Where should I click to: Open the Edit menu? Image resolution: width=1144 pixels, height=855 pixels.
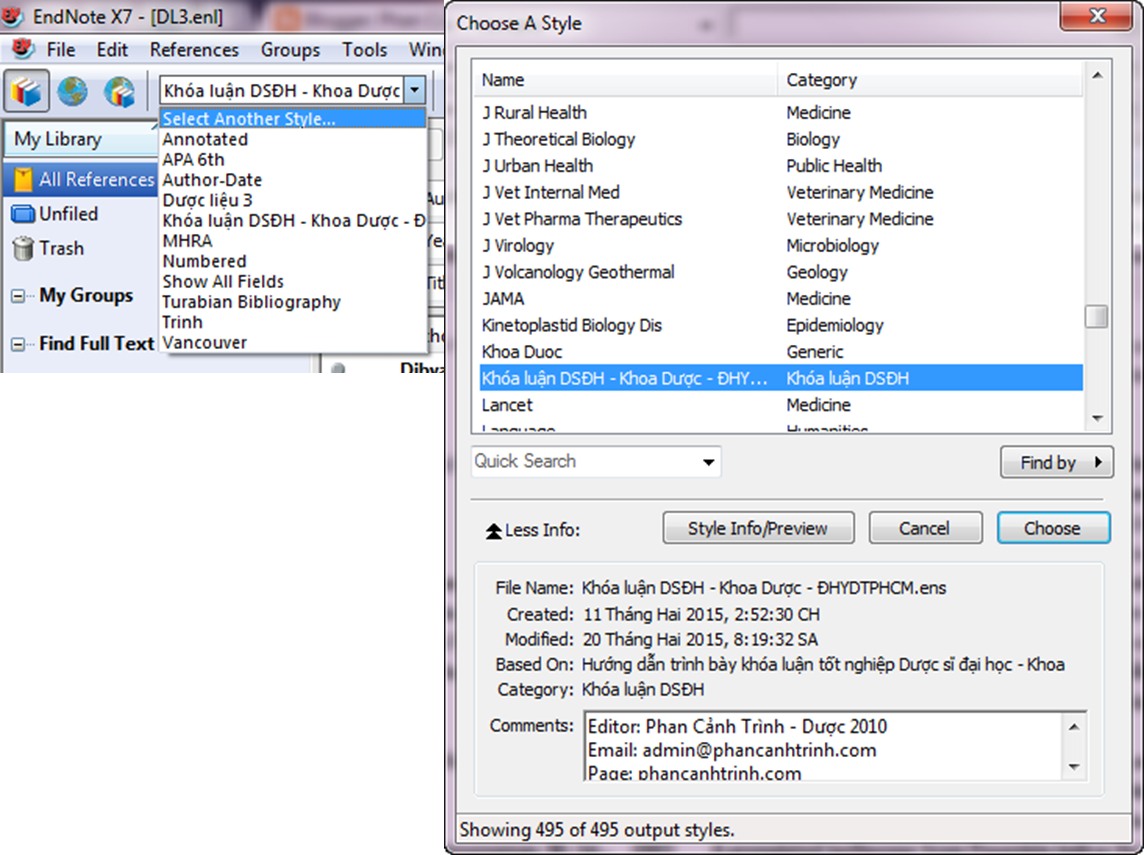tap(112, 50)
